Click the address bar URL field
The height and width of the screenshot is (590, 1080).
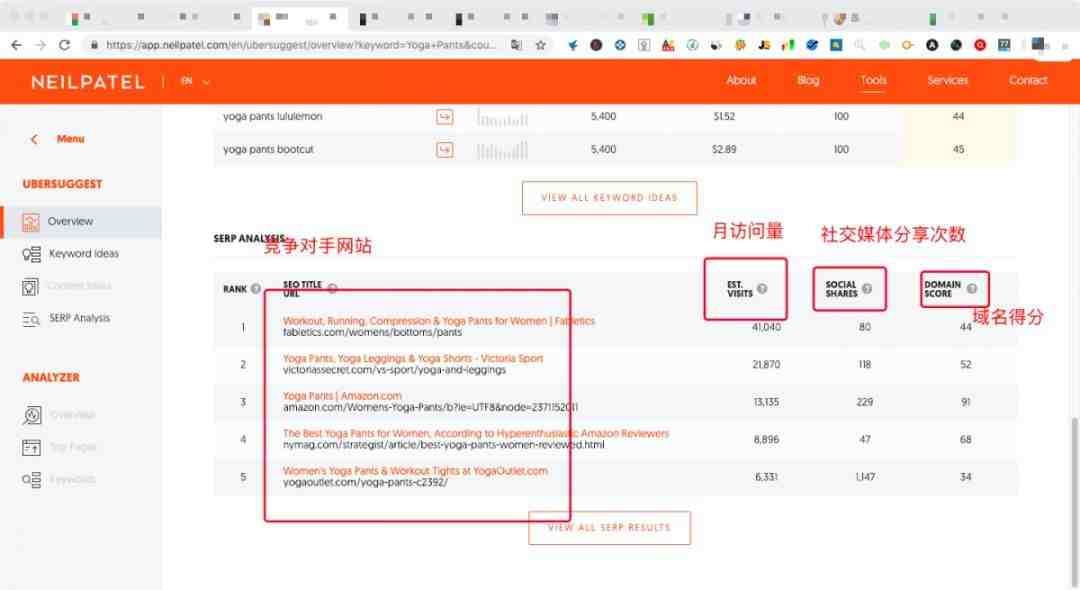click(x=300, y=45)
